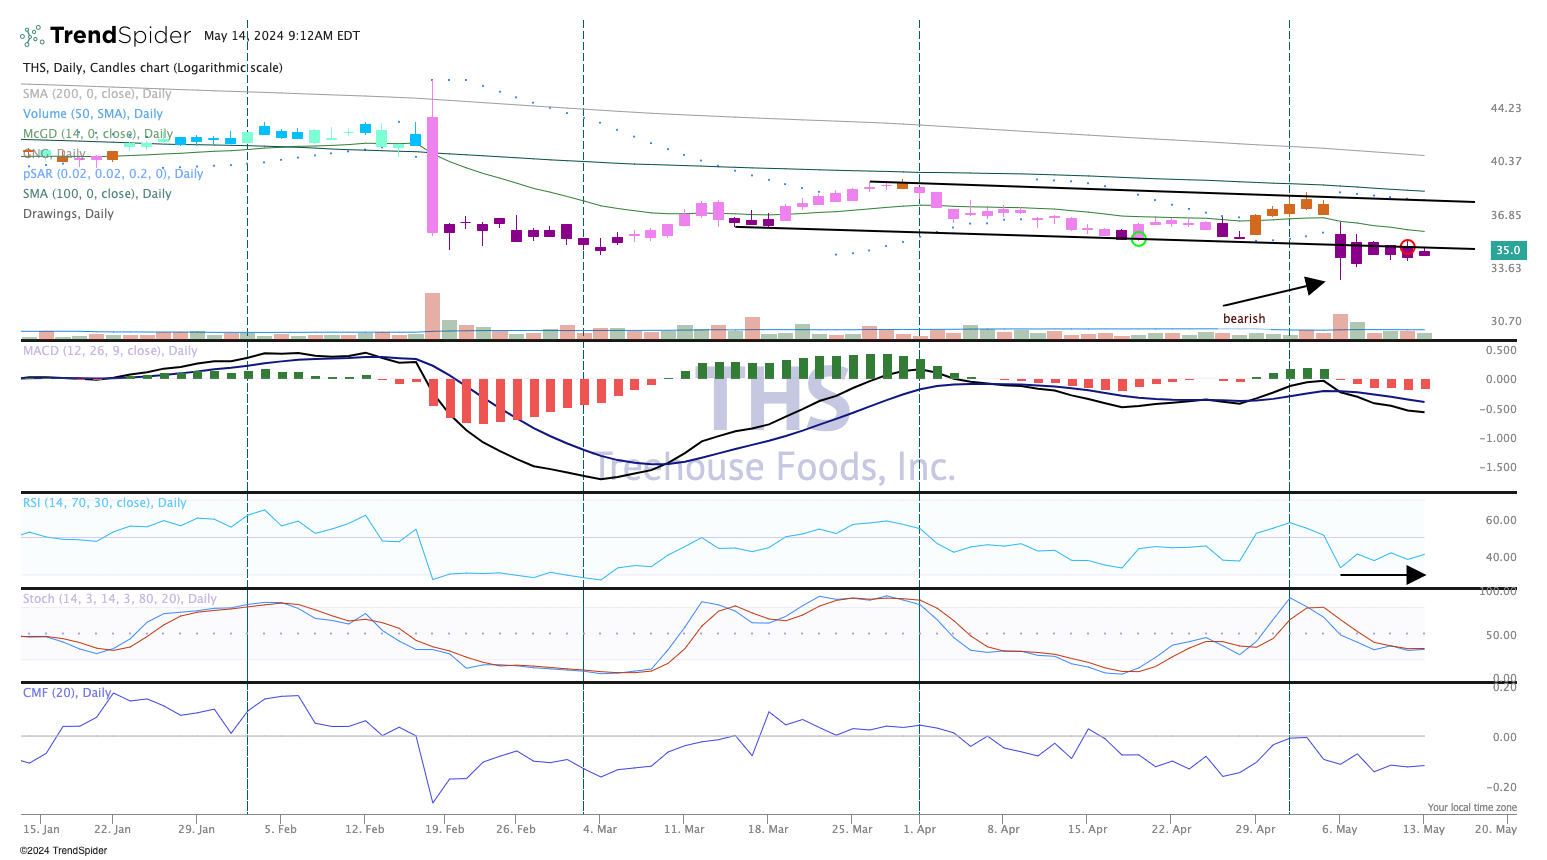Click the -1.000 MACD axis value

1499,438
